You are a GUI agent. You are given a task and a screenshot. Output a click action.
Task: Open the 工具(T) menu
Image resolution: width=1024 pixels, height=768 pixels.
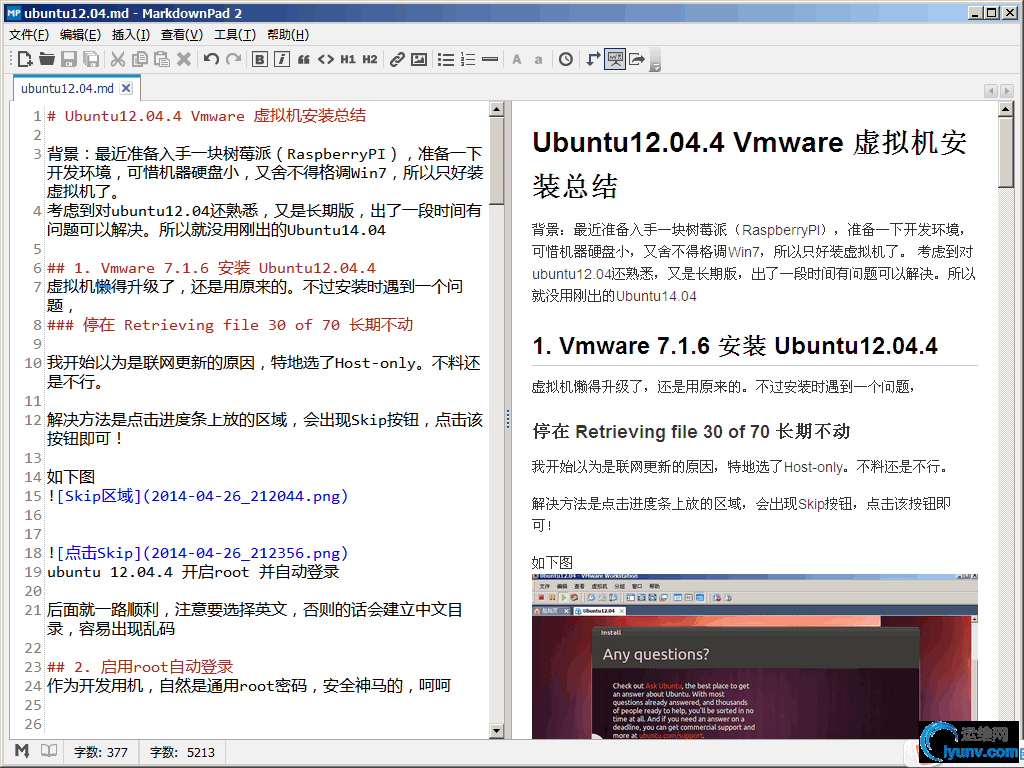tap(234, 35)
